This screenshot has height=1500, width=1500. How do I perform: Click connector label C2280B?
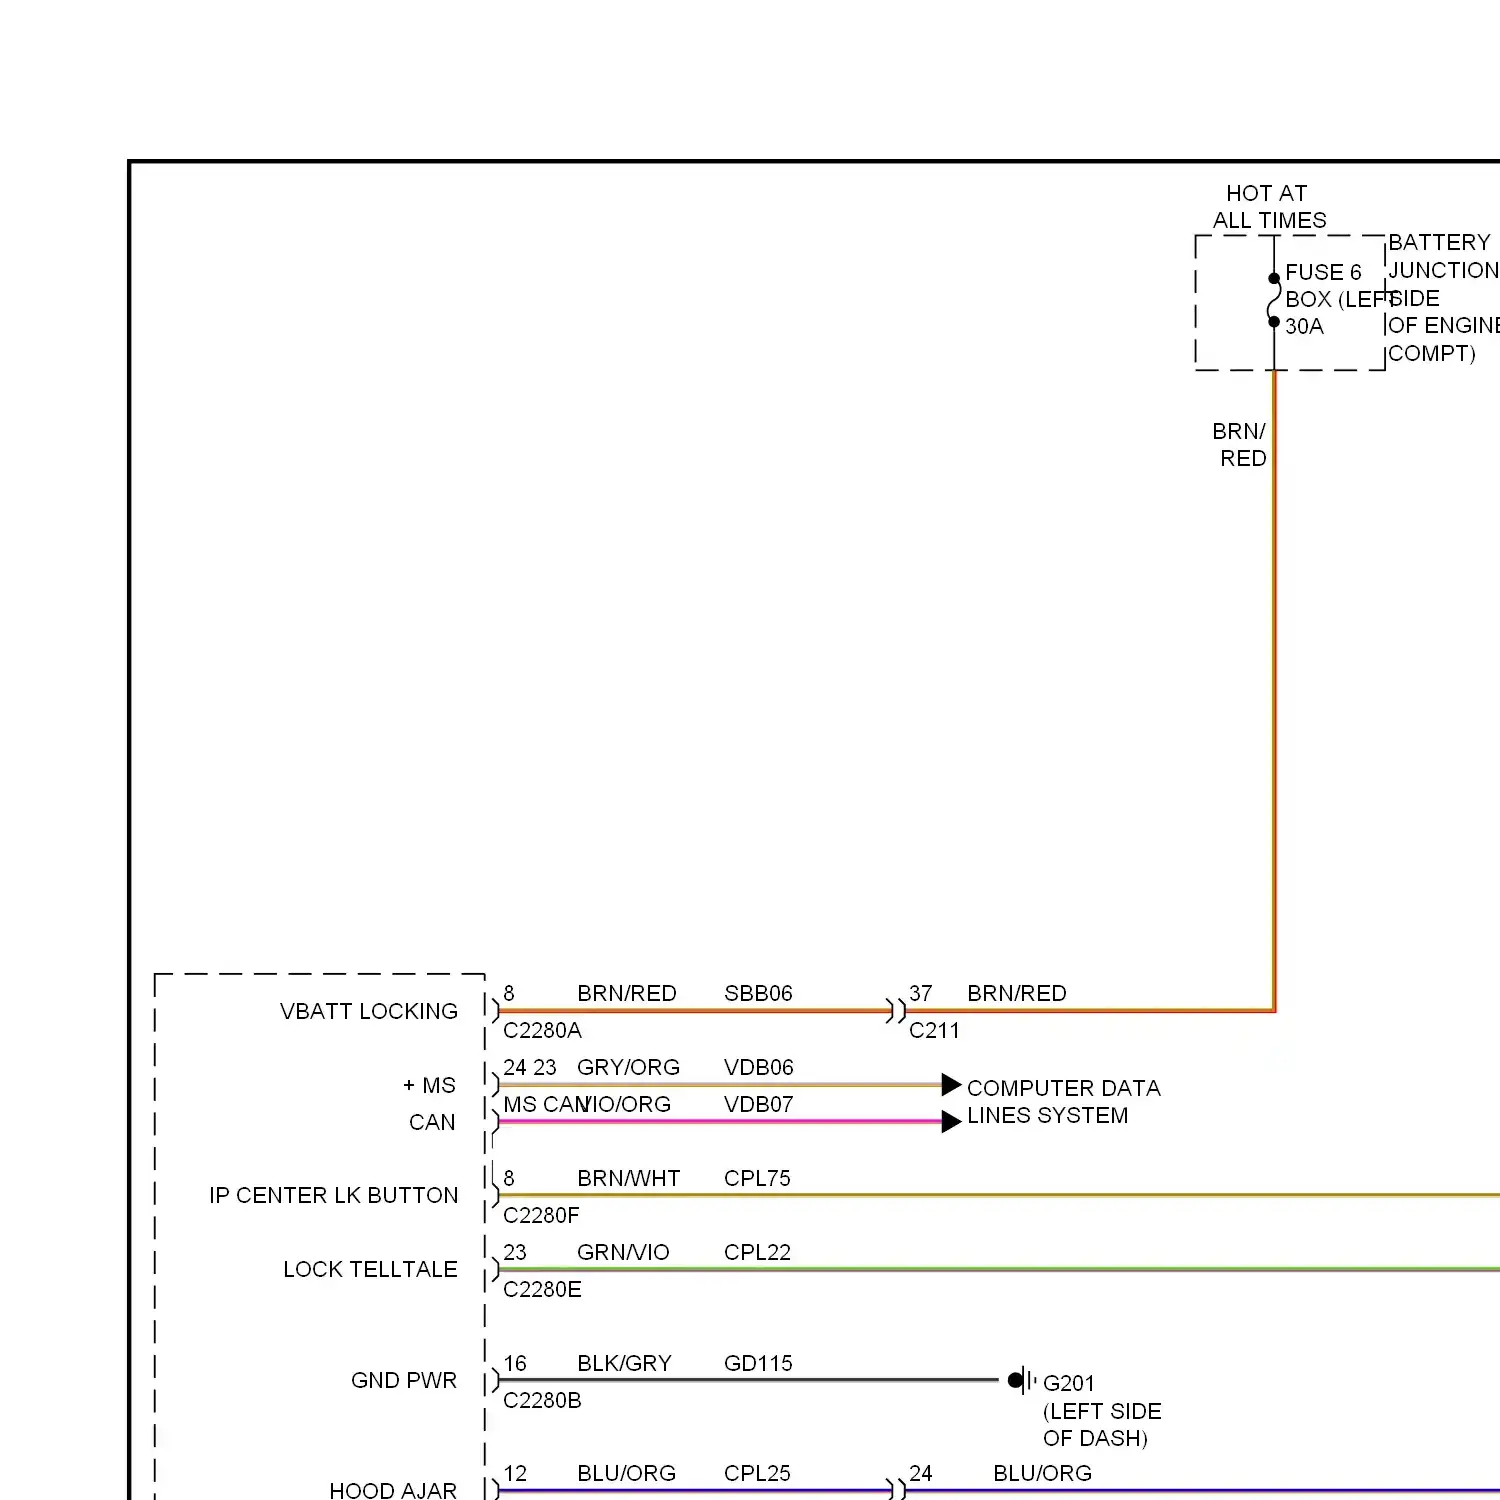pos(542,1400)
